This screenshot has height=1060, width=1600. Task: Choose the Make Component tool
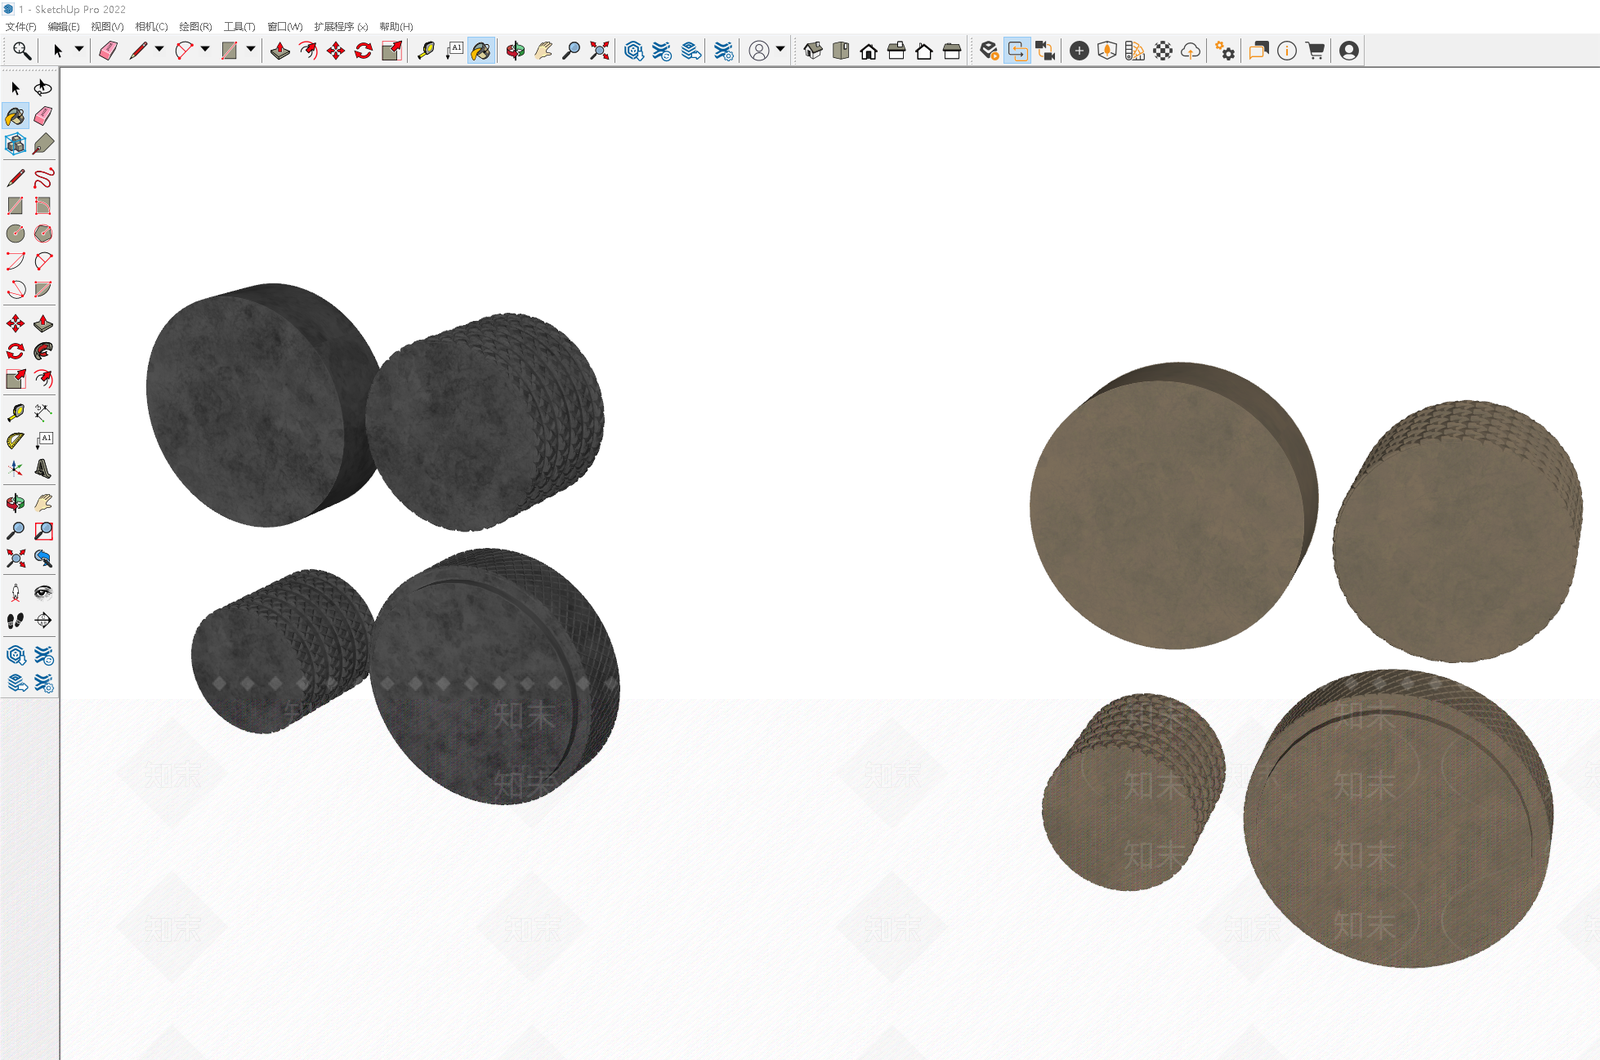point(15,144)
